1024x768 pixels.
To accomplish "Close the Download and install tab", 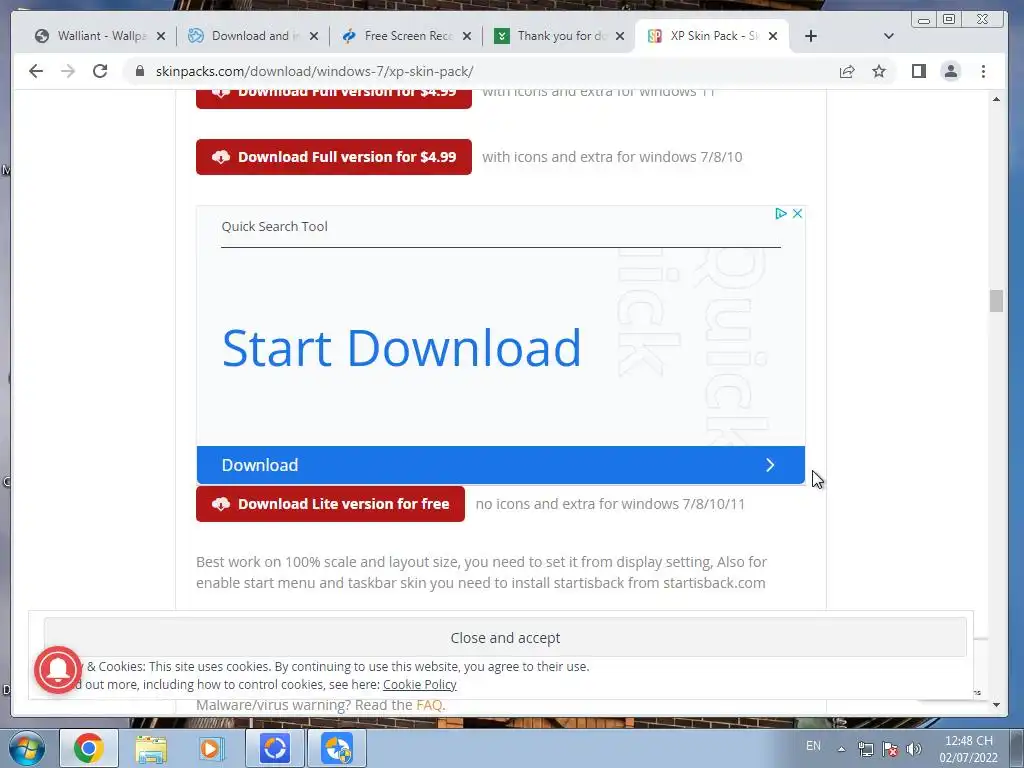I will pos(314,36).
